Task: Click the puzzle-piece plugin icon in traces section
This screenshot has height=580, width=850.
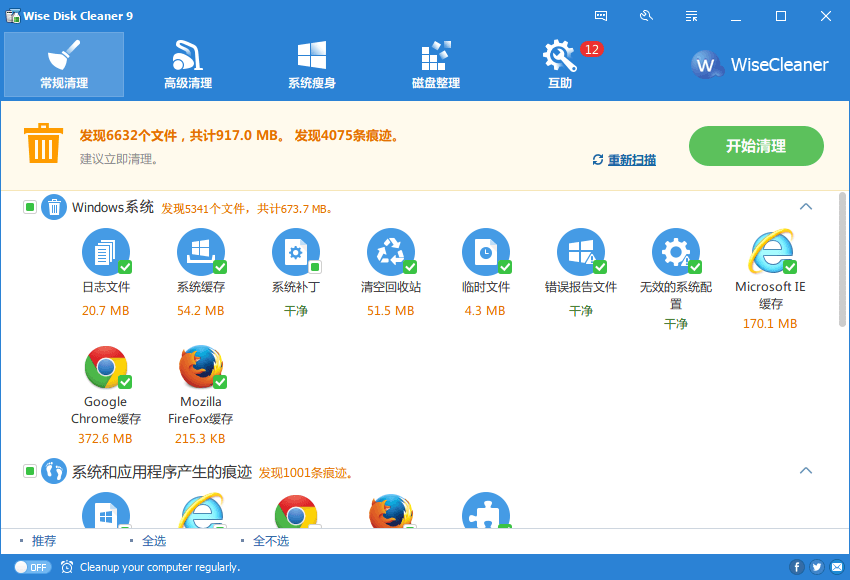Action: 486,511
